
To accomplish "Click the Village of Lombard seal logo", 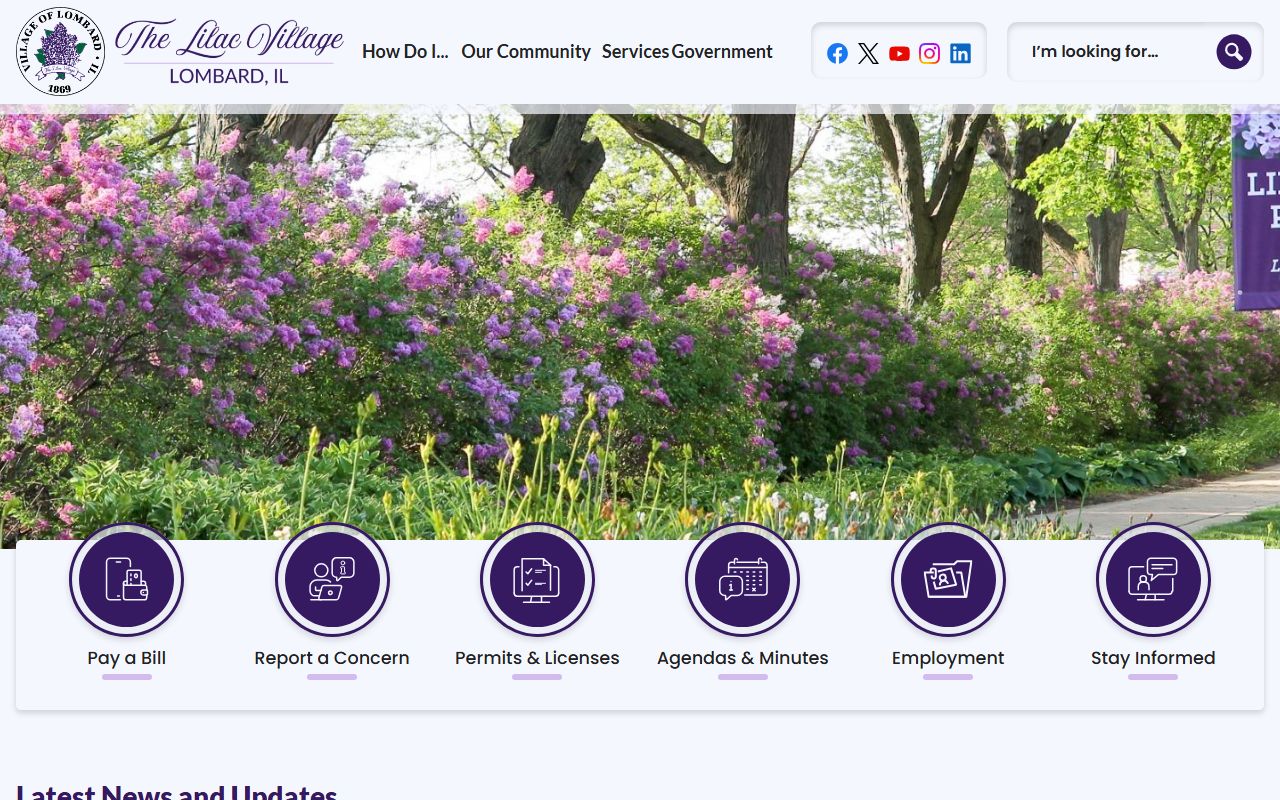I will [60, 51].
